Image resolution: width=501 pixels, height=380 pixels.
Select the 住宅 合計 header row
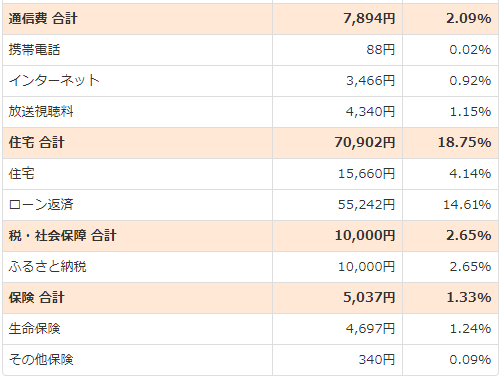click(x=250, y=143)
